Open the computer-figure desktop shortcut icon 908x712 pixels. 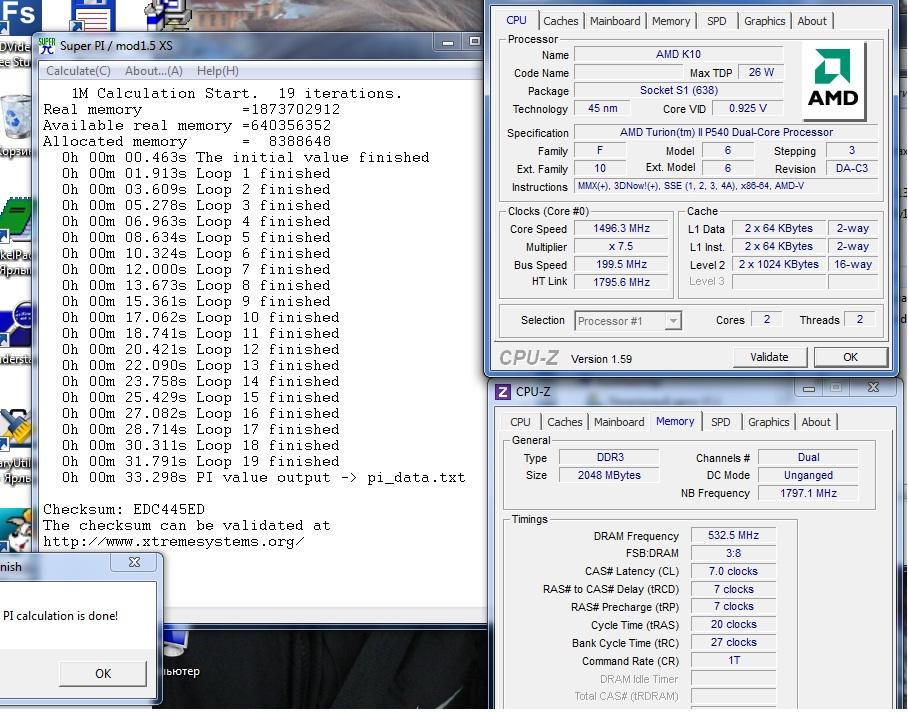pos(168,16)
